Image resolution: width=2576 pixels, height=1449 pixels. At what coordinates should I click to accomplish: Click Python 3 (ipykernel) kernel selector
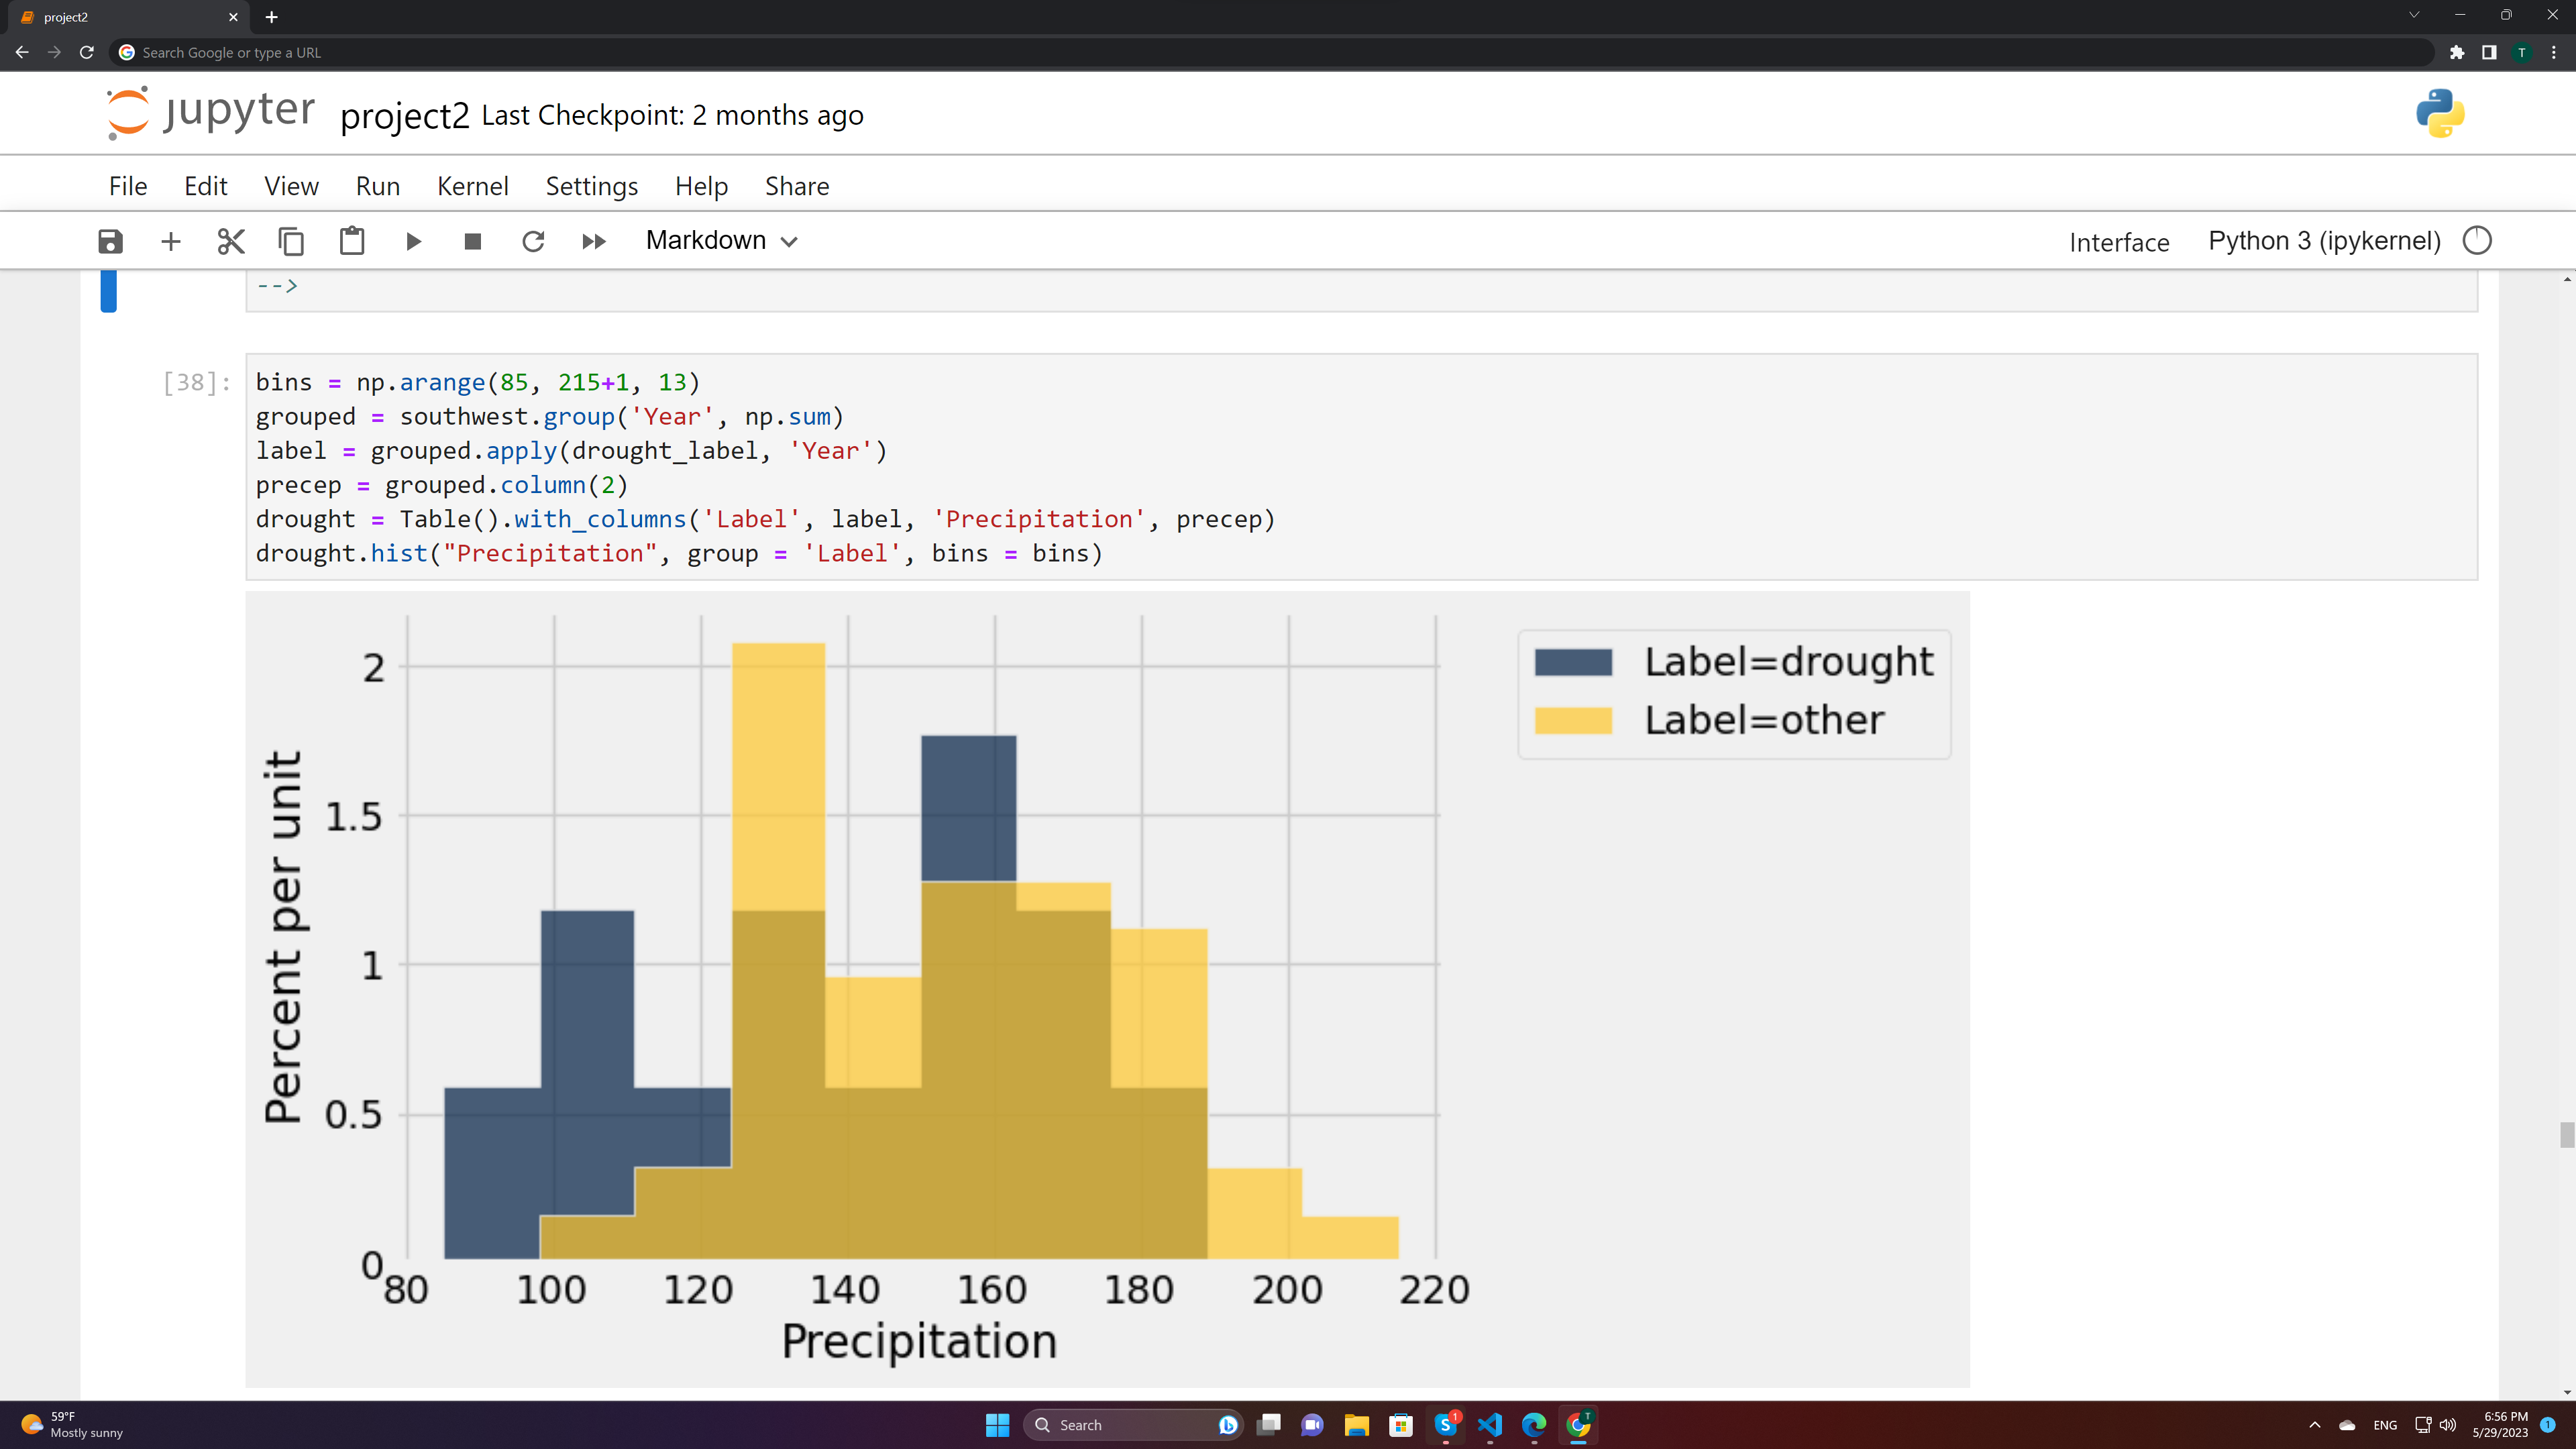click(2324, 241)
